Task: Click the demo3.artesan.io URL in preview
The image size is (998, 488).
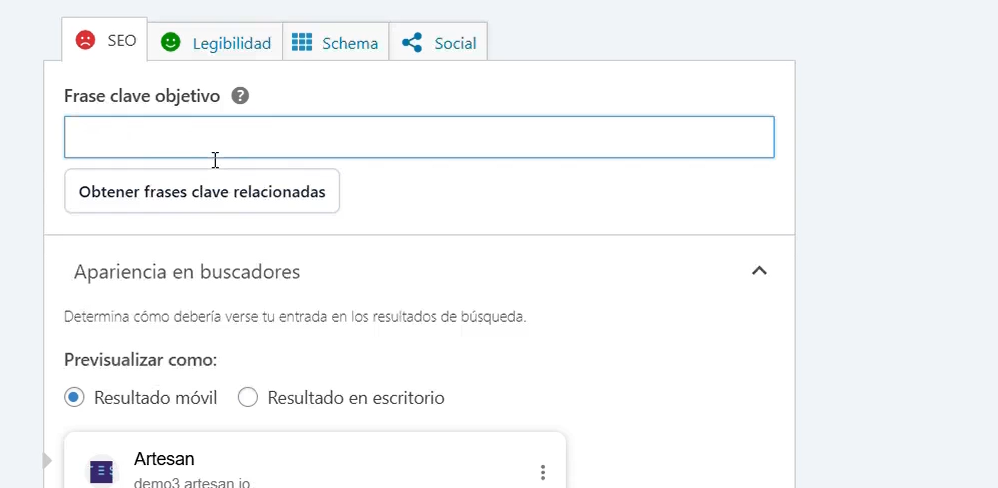Action: 192,482
